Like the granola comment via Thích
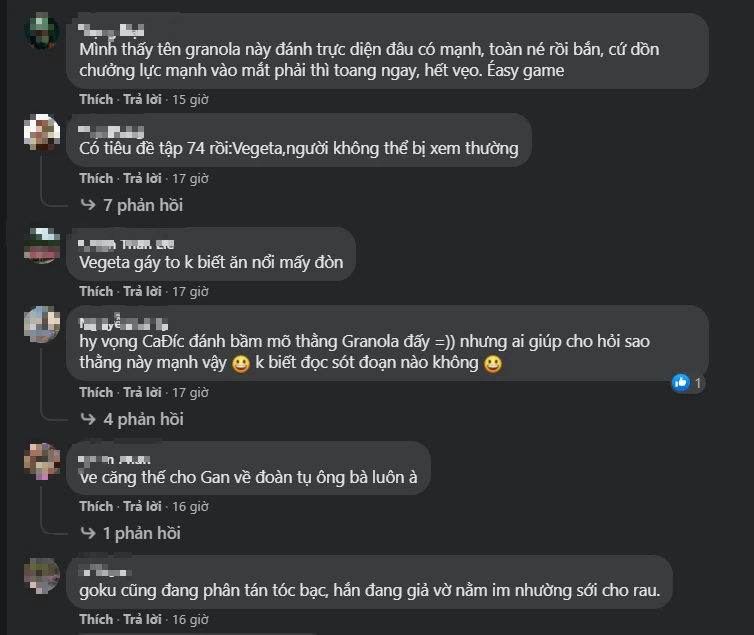The image size is (754, 635). pos(96,100)
